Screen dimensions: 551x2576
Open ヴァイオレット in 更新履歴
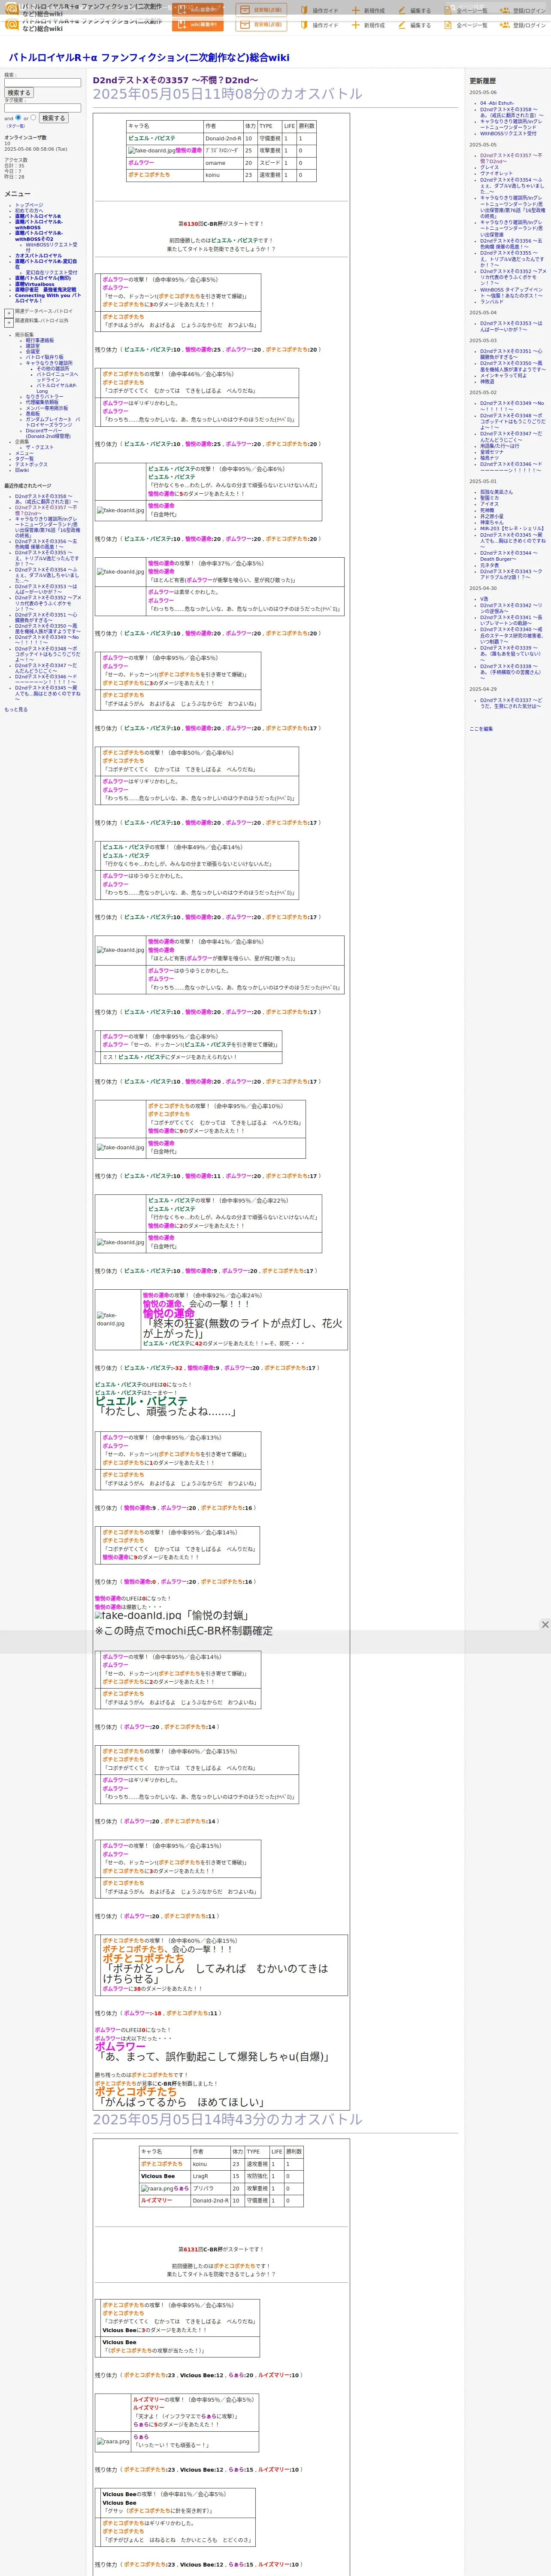click(496, 174)
